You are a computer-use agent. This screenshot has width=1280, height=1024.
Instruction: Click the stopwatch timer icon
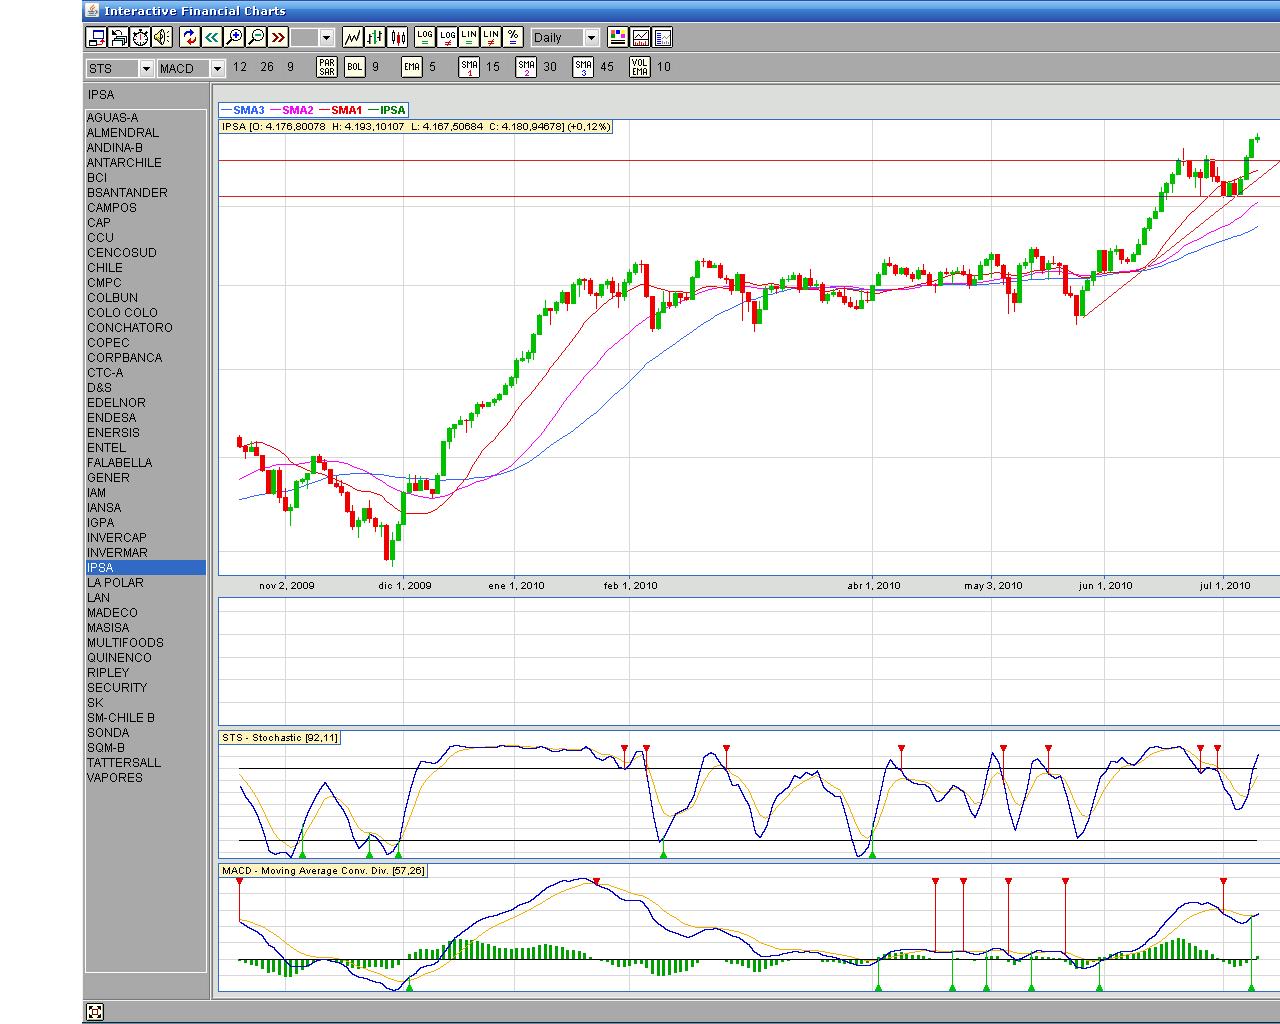[141, 37]
